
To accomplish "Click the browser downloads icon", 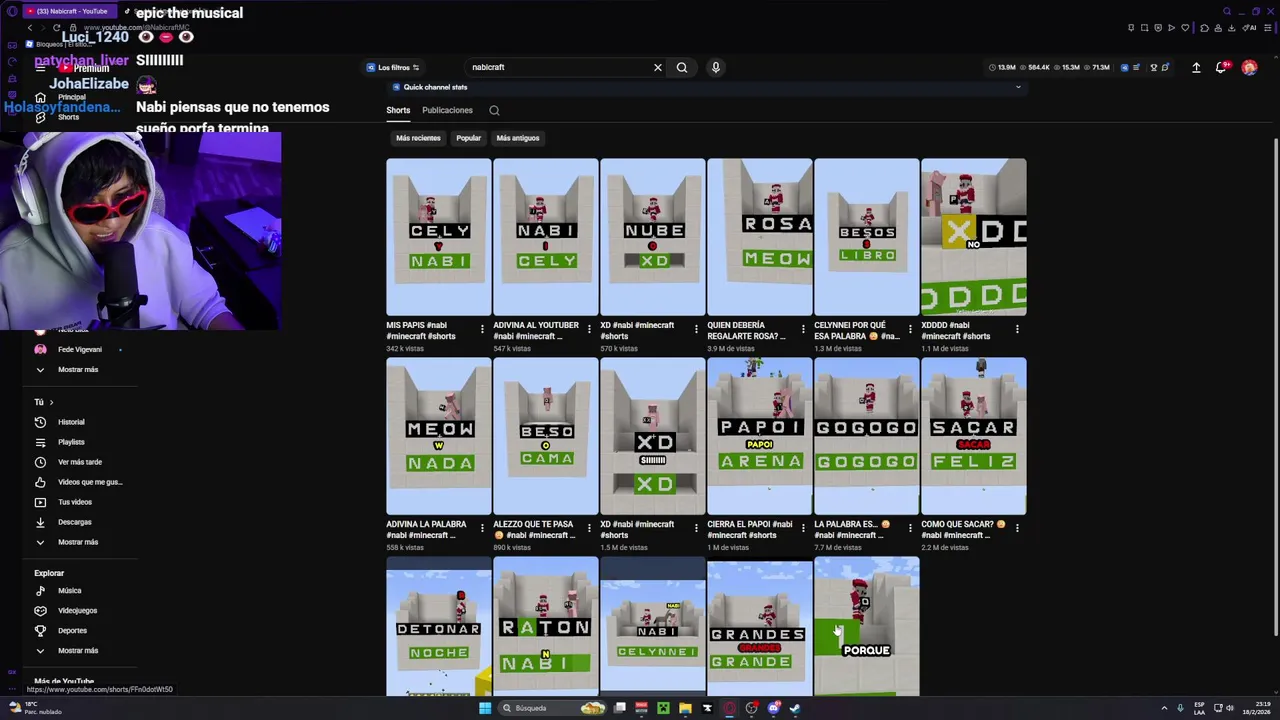I will click(1231, 28).
